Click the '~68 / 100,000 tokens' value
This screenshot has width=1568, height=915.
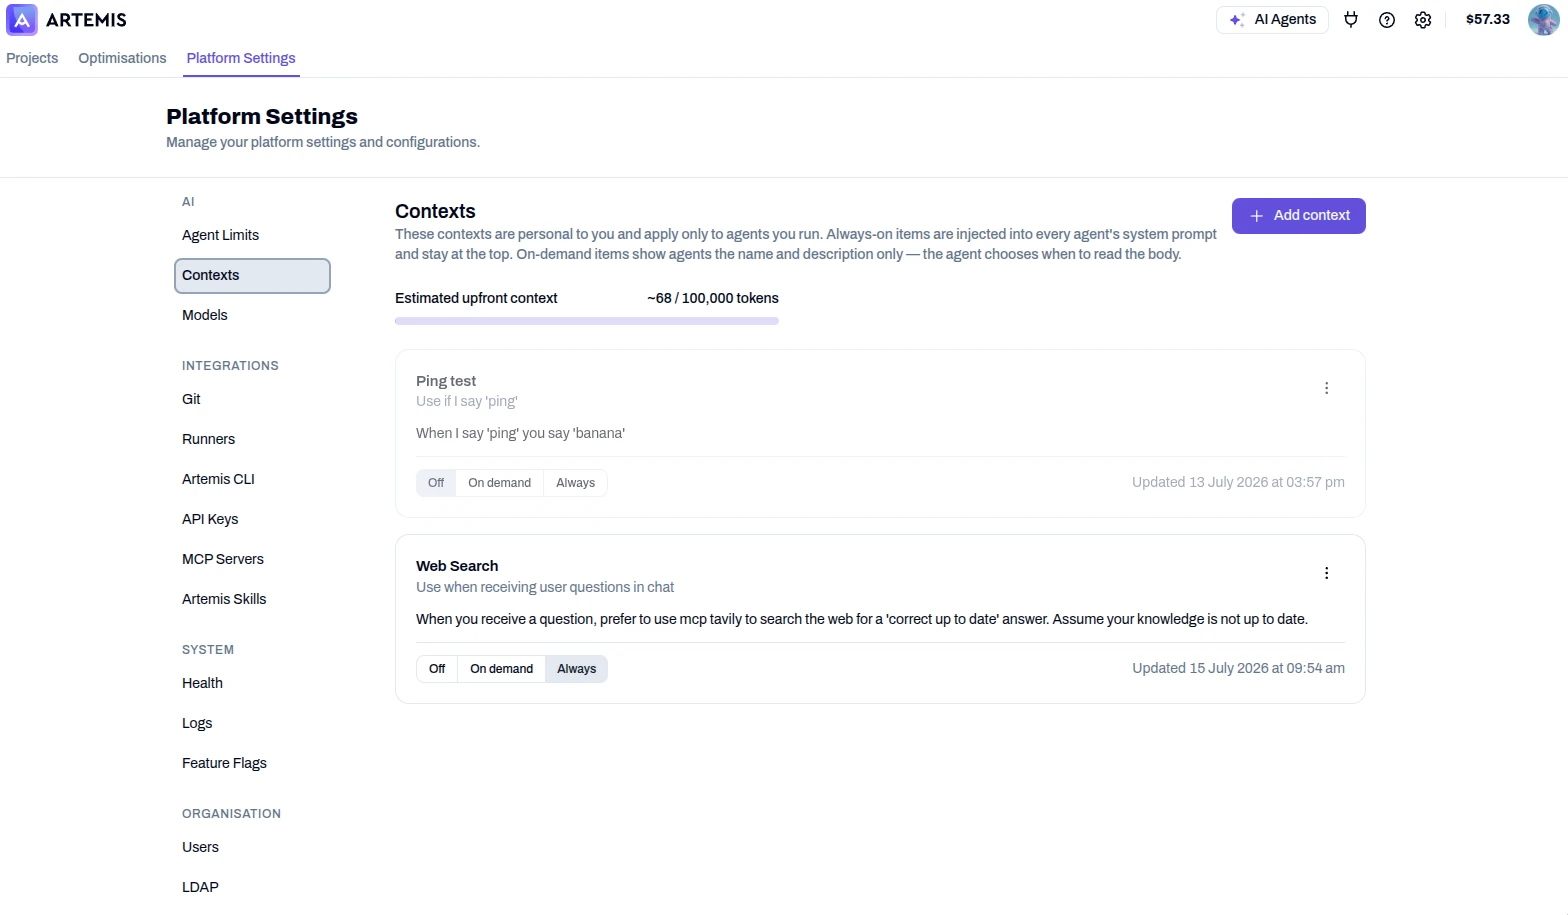click(x=713, y=298)
